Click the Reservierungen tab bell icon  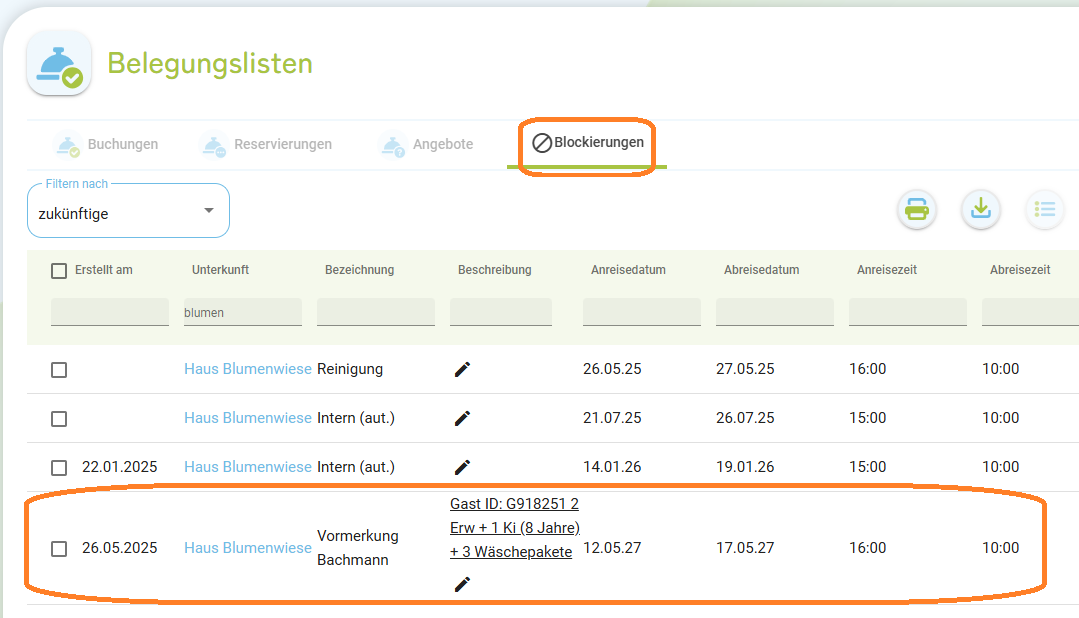click(x=214, y=145)
